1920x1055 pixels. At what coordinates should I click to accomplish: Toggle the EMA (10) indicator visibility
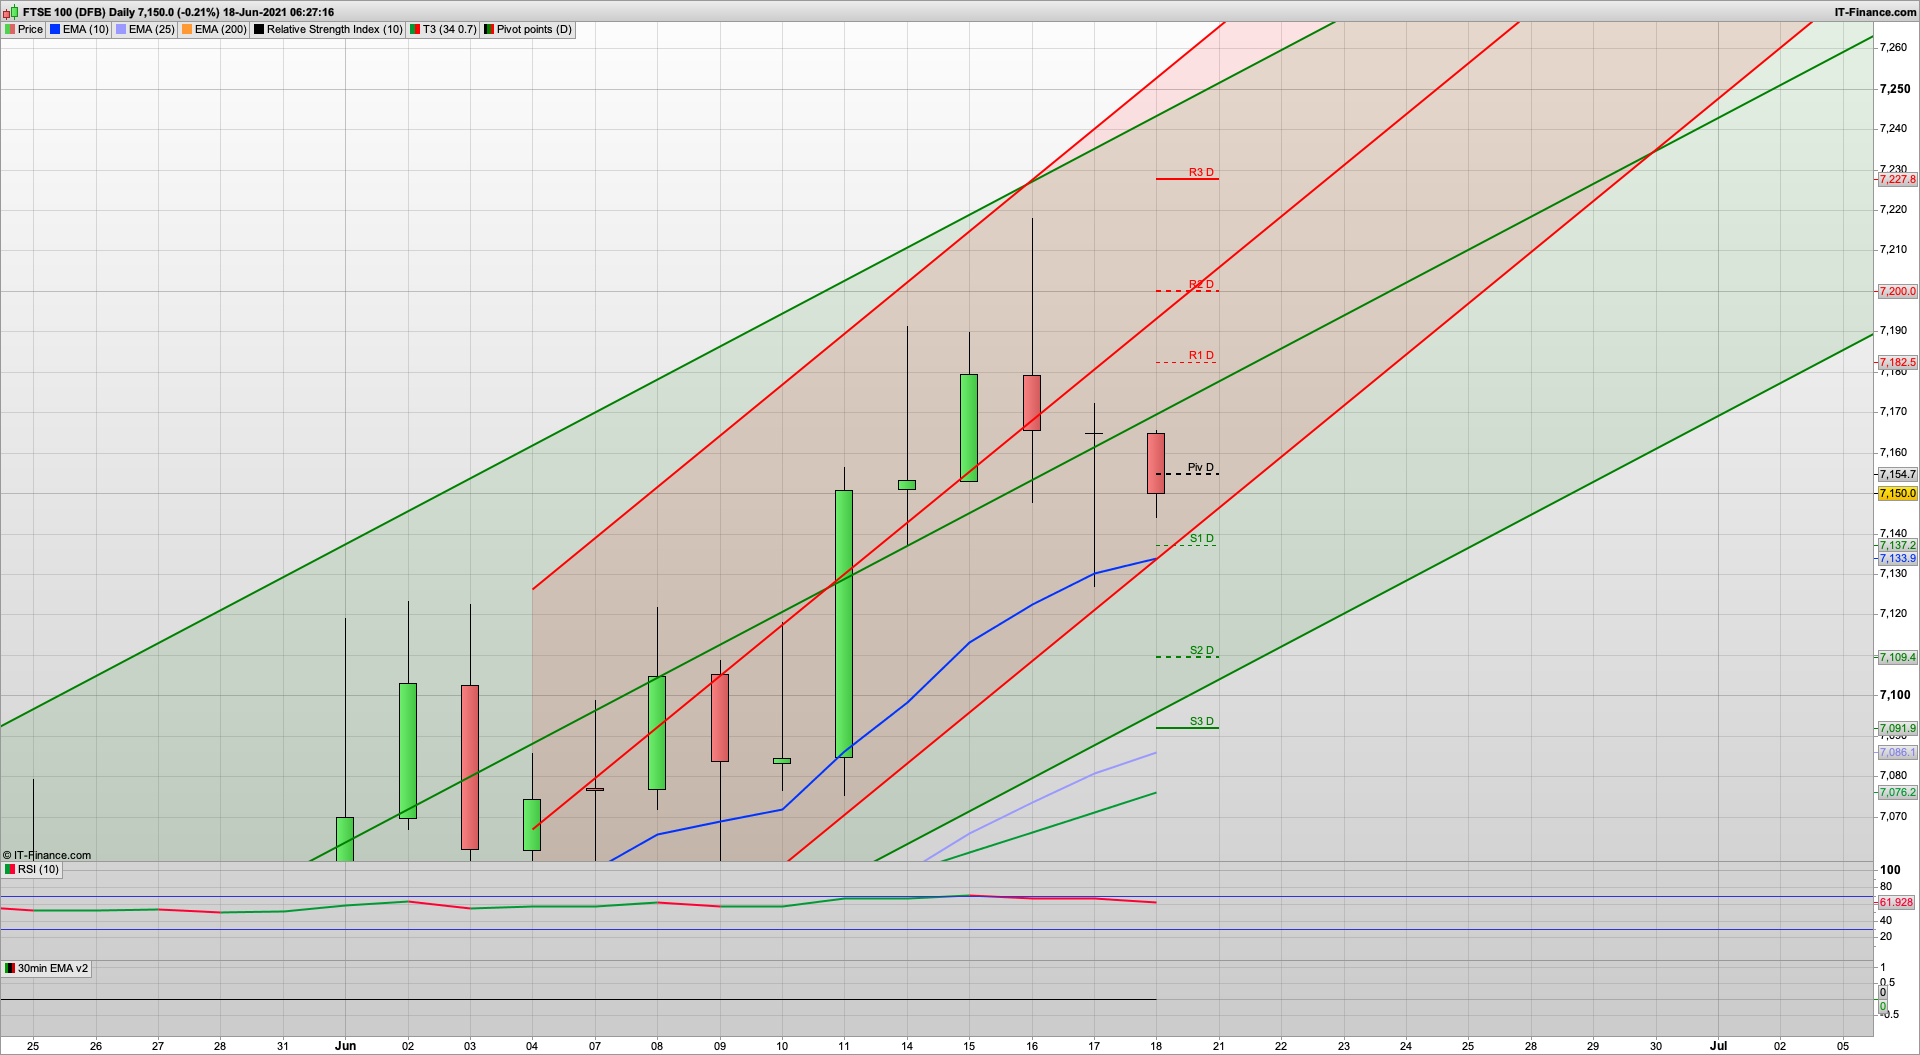(53, 29)
